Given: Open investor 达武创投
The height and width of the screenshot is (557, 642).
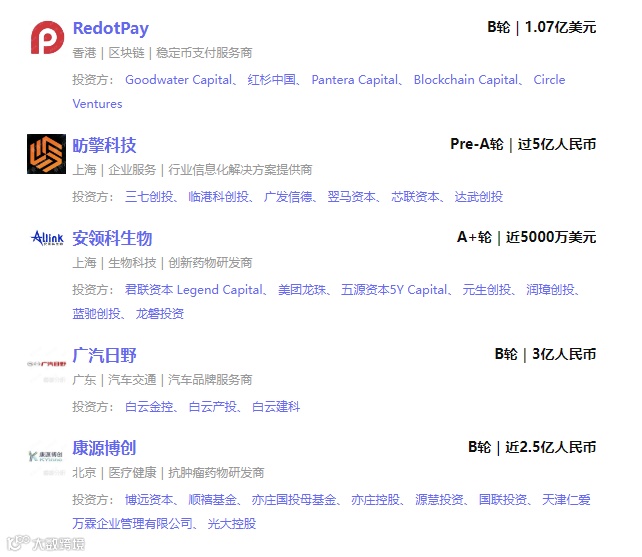Looking at the screenshot, I should [x=479, y=197].
